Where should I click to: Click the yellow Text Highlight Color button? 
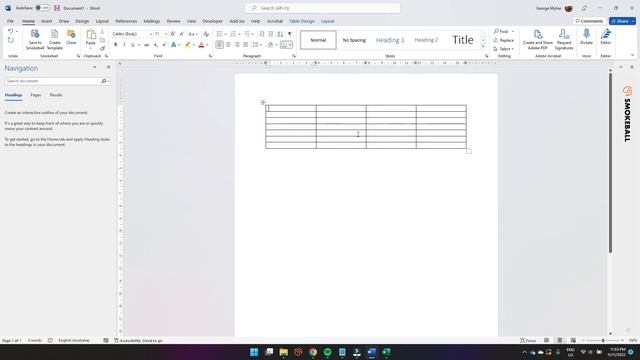[188, 45]
